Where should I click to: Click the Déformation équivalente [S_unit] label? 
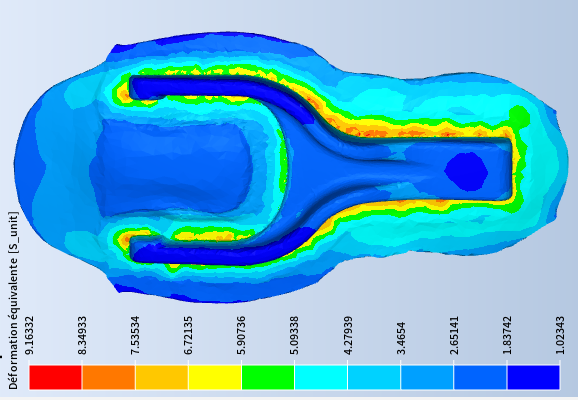click(13, 300)
